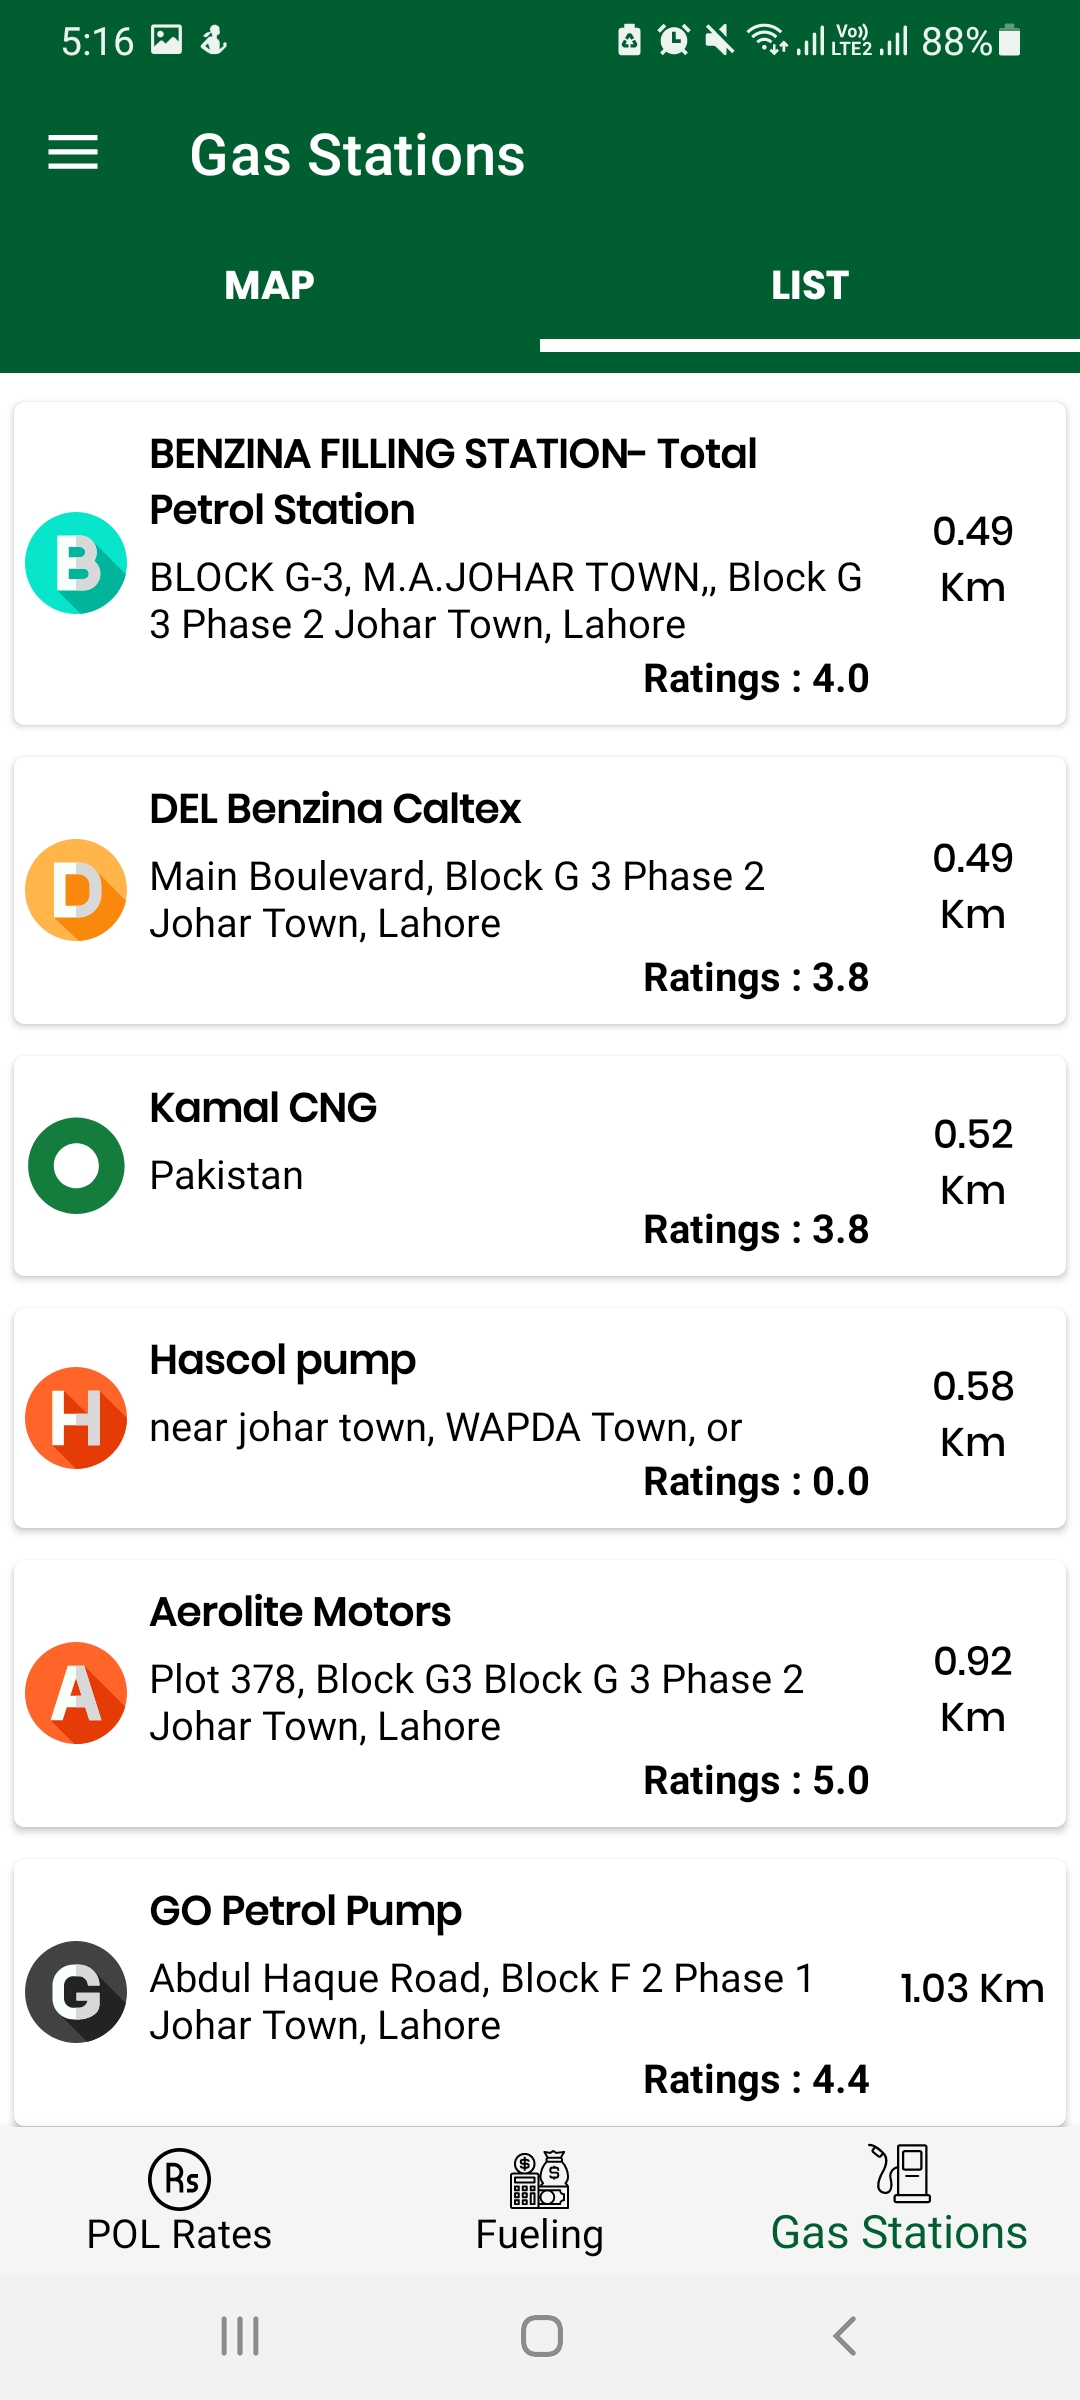The image size is (1080, 2400).
Task: Open BENZINA FILLING STATION listing title
Action: coord(453,481)
